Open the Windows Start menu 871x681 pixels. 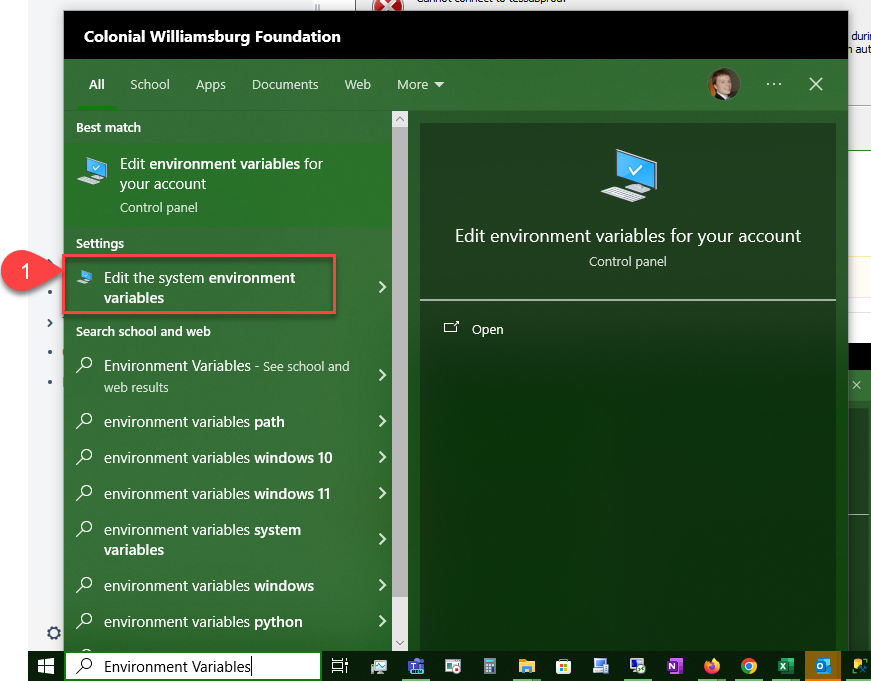(x=46, y=665)
